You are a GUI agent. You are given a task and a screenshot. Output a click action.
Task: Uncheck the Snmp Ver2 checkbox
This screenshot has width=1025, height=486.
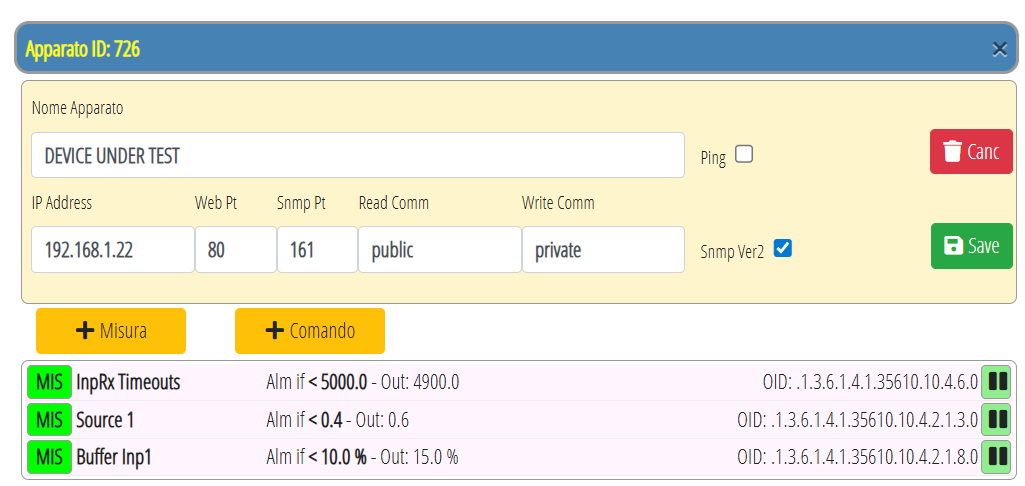pyautogui.click(x=783, y=249)
